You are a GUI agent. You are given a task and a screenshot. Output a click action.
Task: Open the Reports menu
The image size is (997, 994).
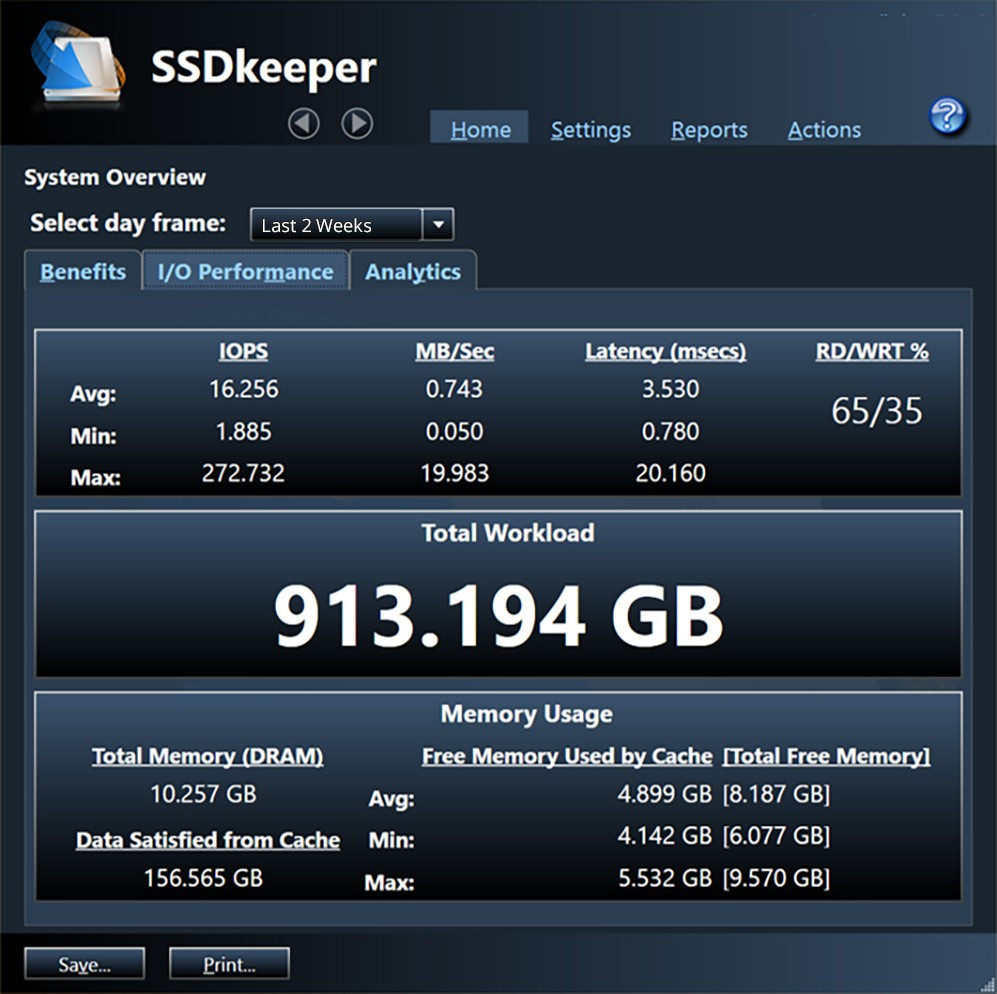(709, 130)
